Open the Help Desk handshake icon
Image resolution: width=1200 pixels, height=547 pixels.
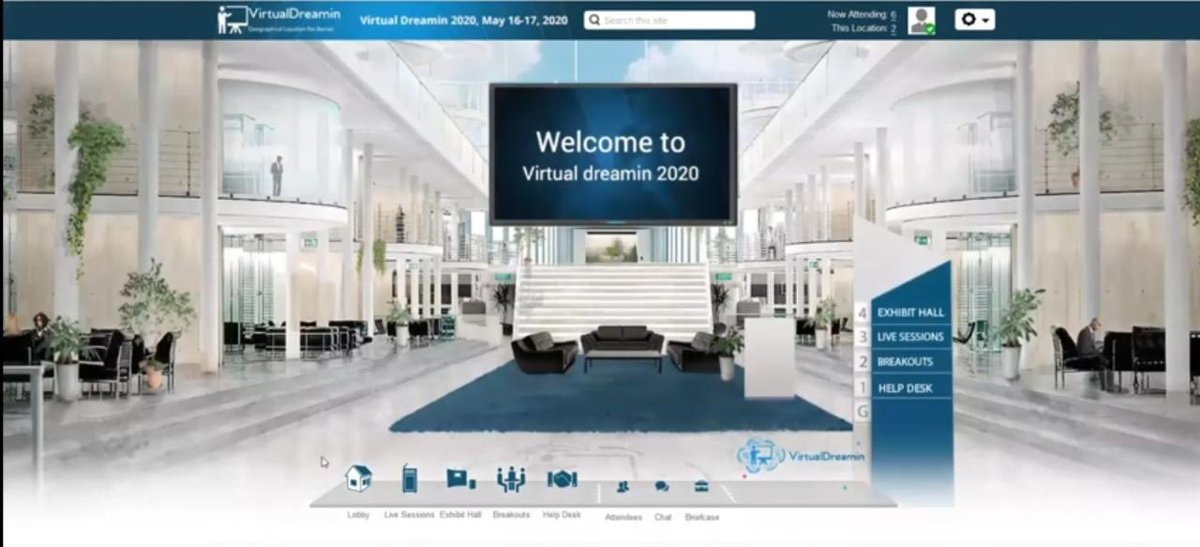pos(562,479)
